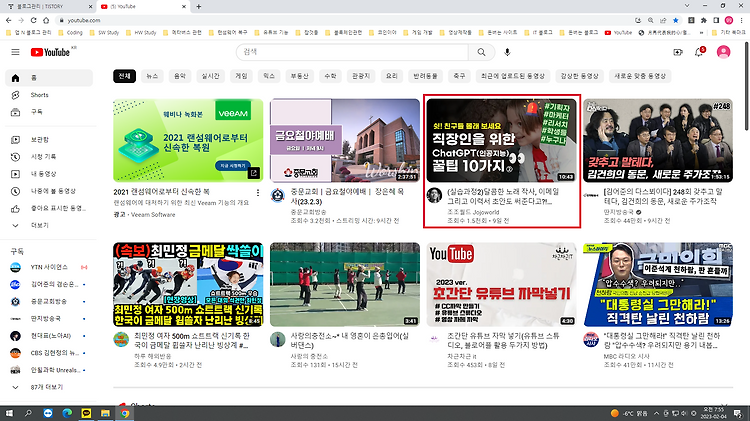The image size is (750, 421).
Task: Click the channel avatar beside 조간단 유튜브 자막 넣기
Action: [434, 339]
